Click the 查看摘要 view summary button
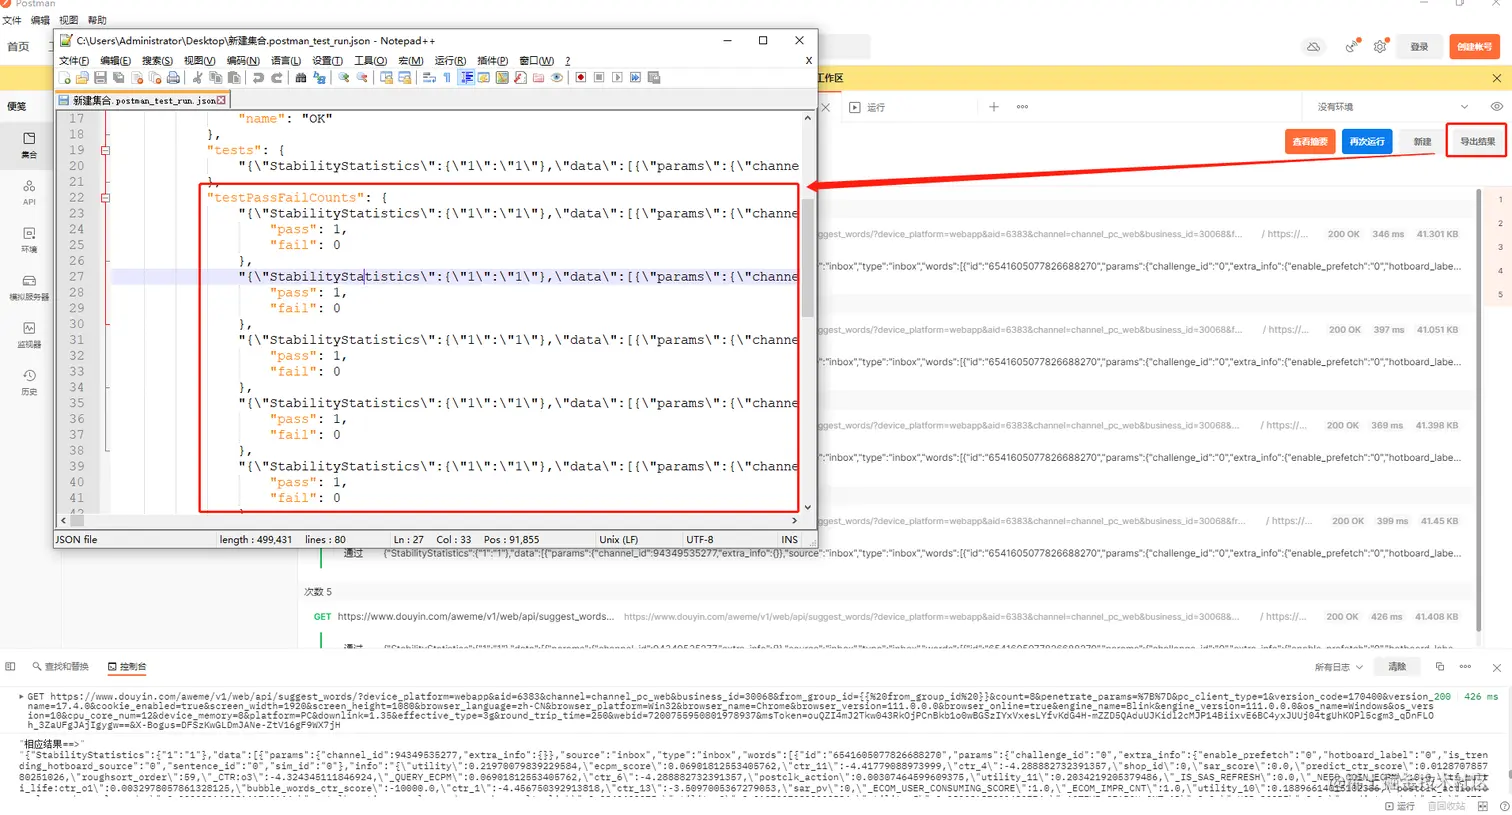The width and height of the screenshot is (1512, 815). coord(1310,142)
